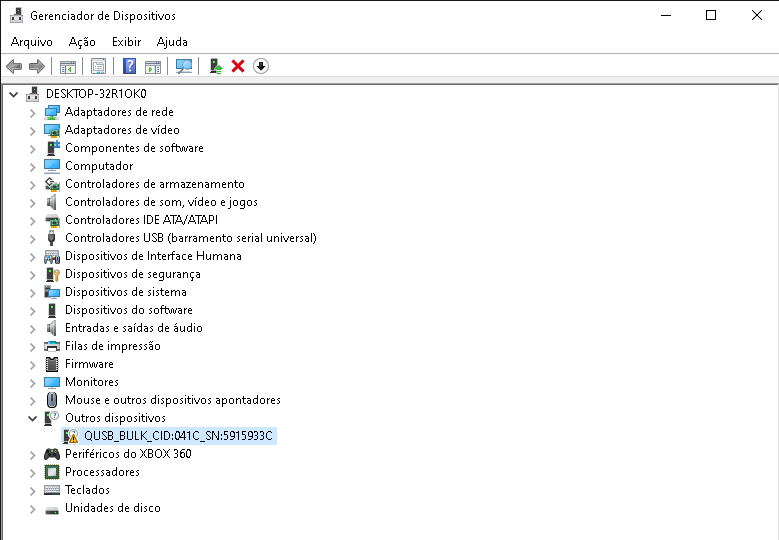Image resolution: width=779 pixels, height=540 pixels.
Task: Expand Dispositivos de sistema chevron
Action: coord(33,293)
